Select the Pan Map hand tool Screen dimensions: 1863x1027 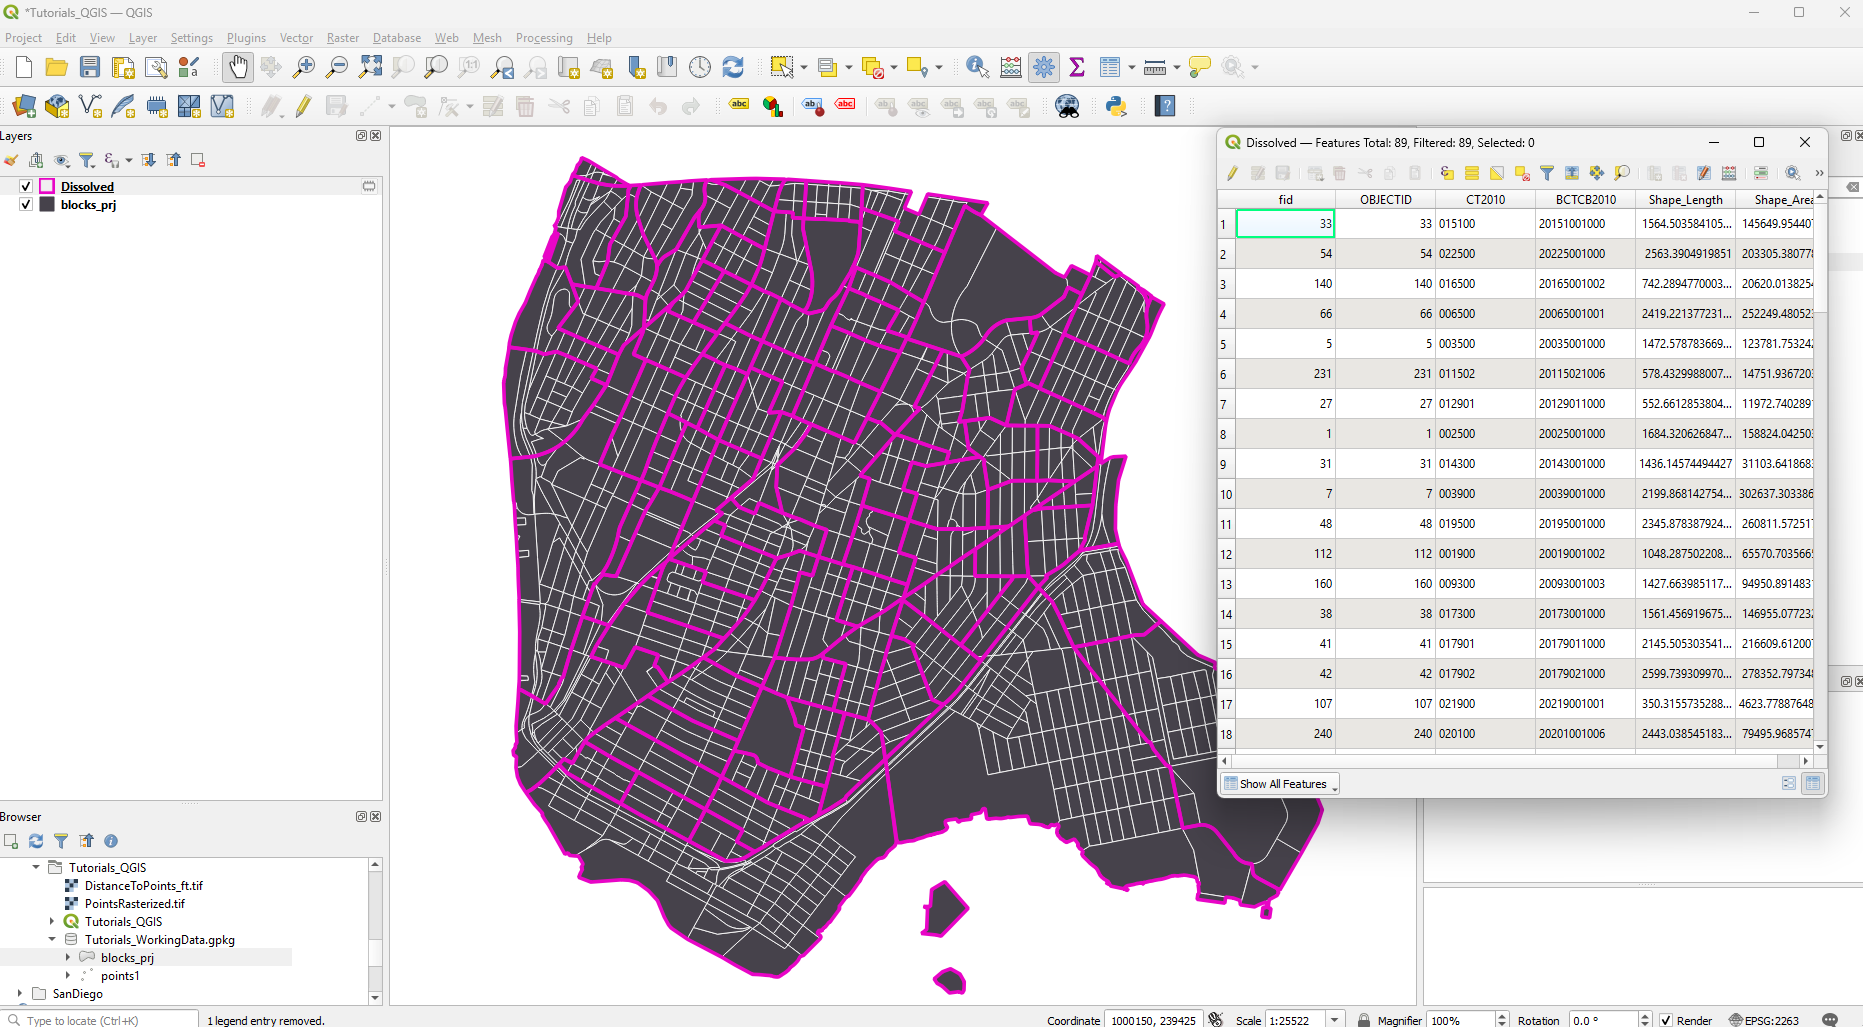[237, 67]
